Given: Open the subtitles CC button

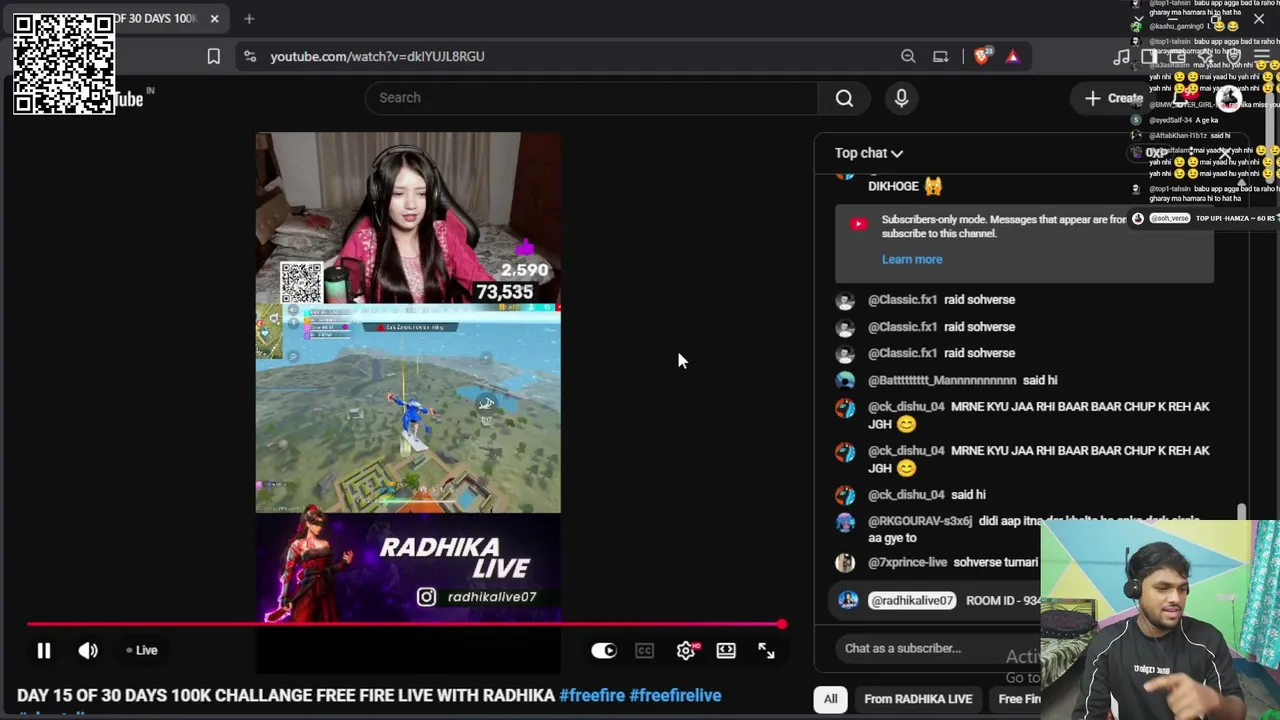Looking at the screenshot, I should 645,651.
